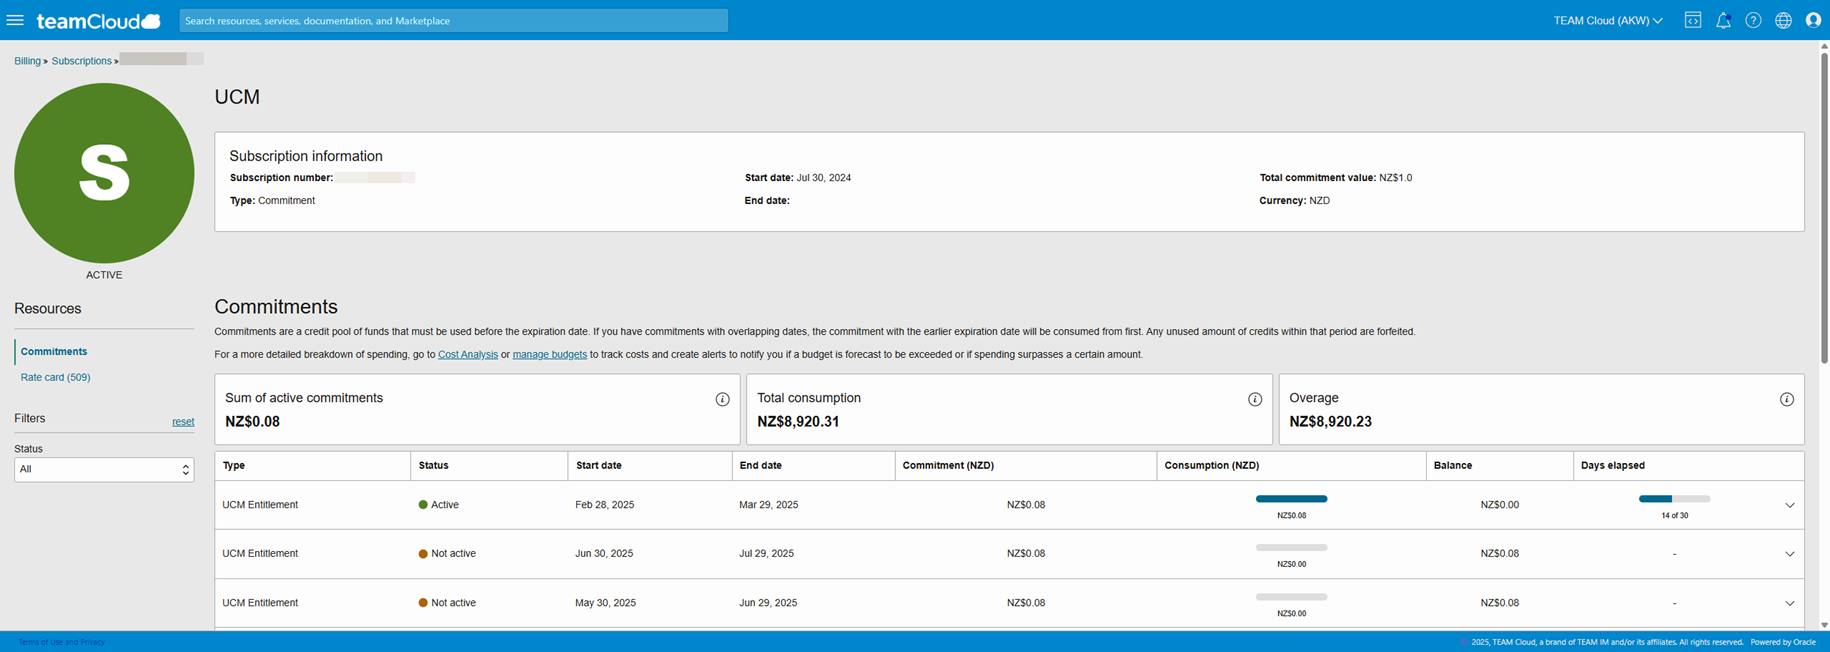Open the manage budgets link
This screenshot has width=1830, height=652.
pyautogui.click(x=550, y=354)
